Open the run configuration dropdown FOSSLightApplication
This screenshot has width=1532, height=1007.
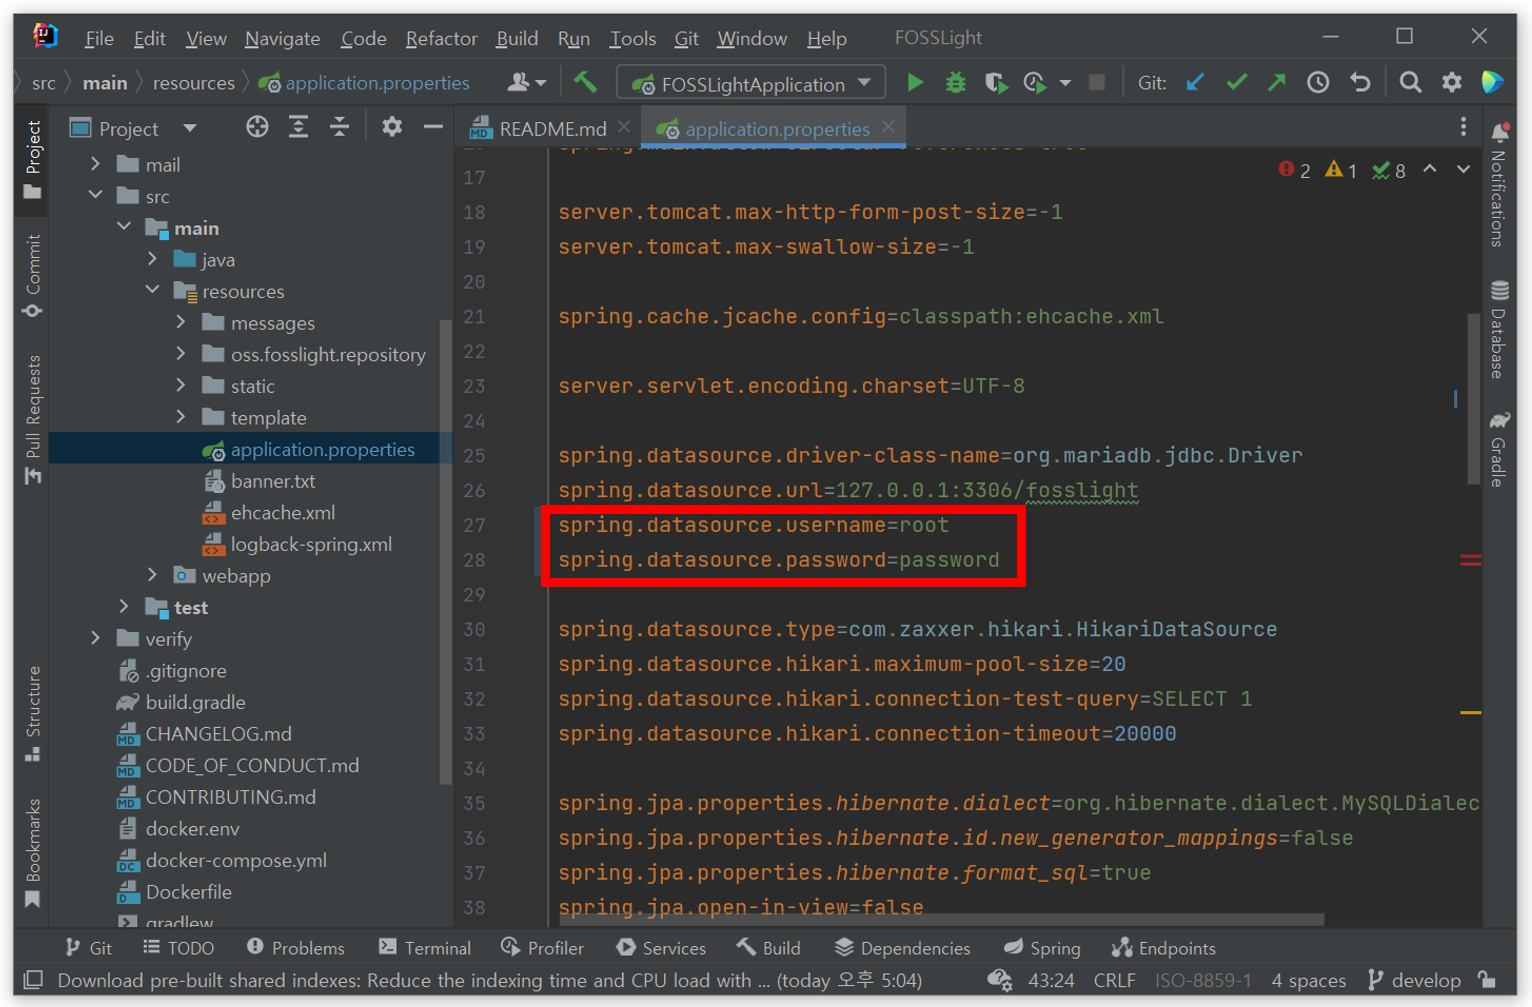tap(751, 83)
